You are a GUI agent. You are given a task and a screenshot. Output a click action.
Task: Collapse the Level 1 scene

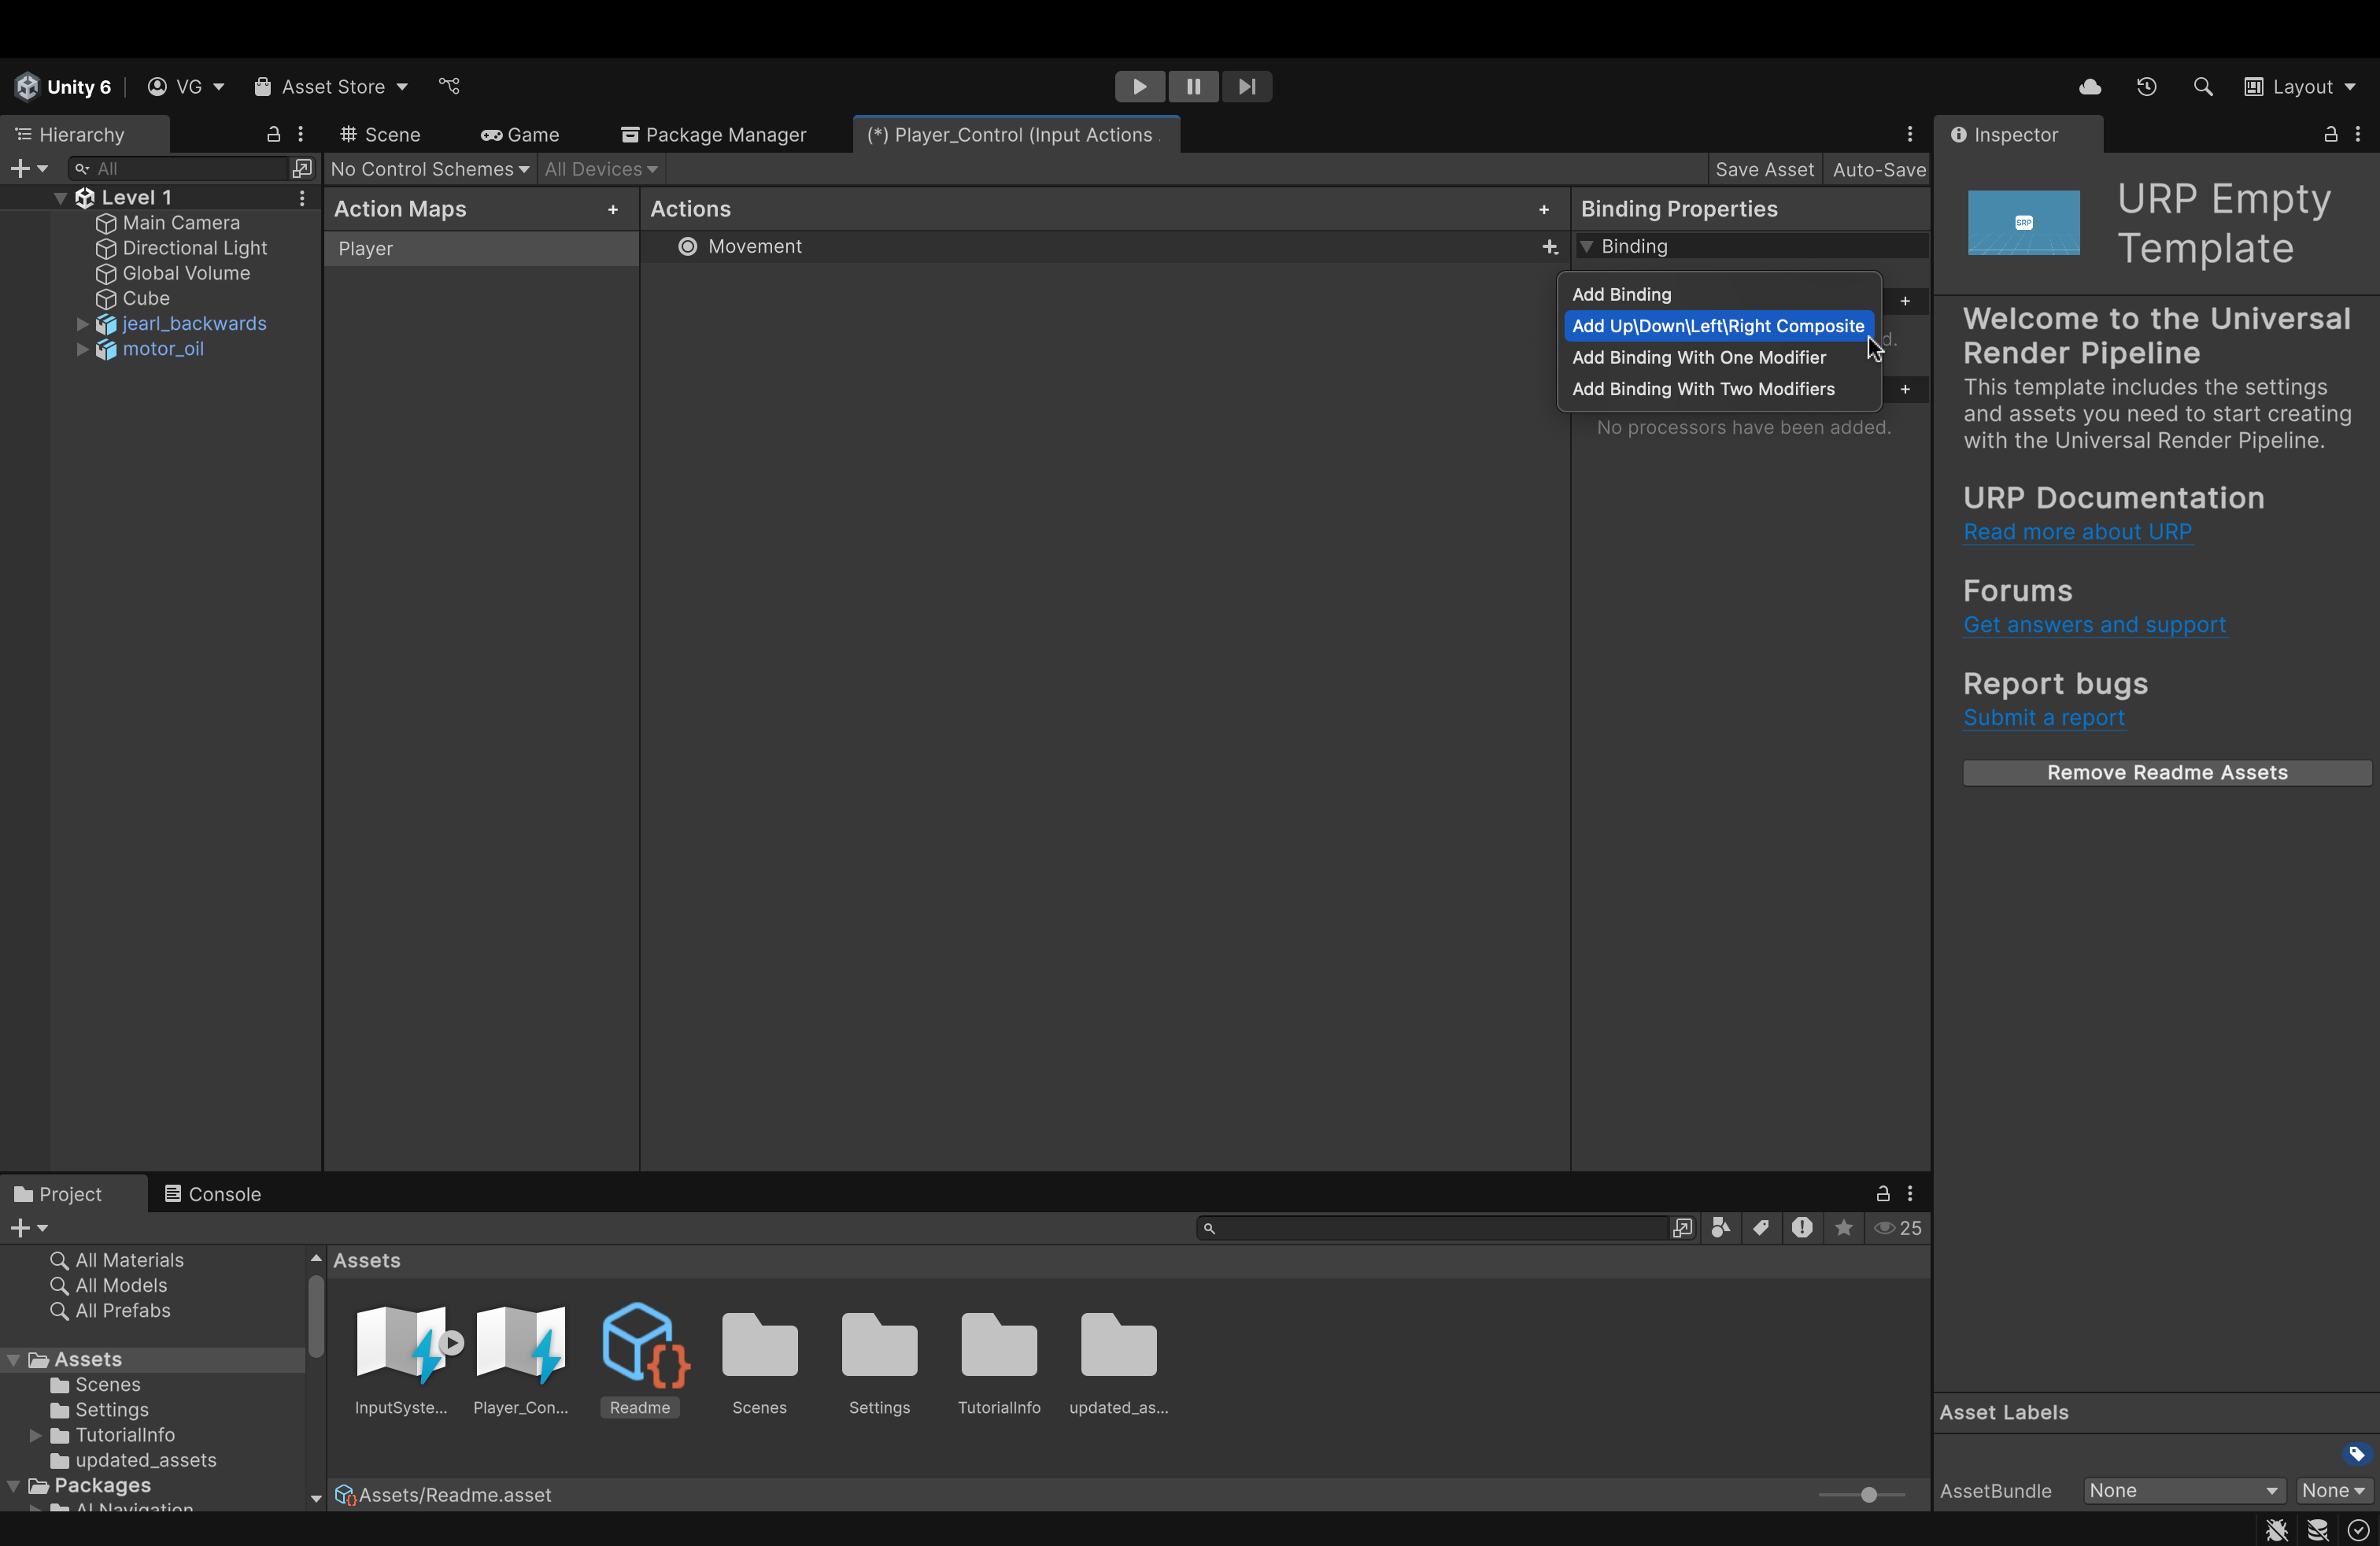click(x=60, y=198)
